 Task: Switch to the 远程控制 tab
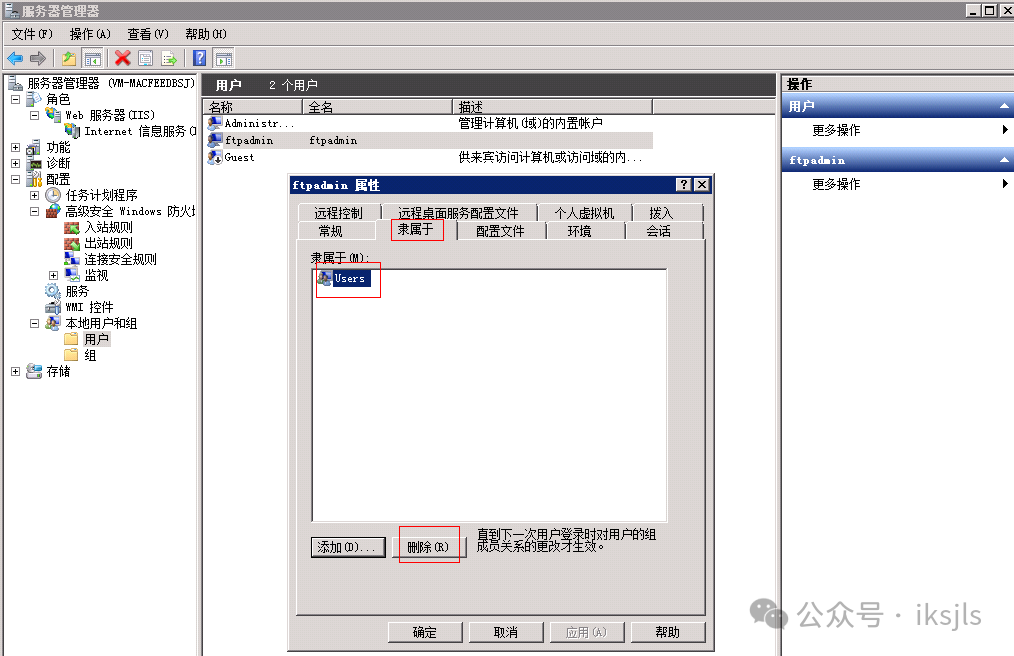click(x=339, y=213)
